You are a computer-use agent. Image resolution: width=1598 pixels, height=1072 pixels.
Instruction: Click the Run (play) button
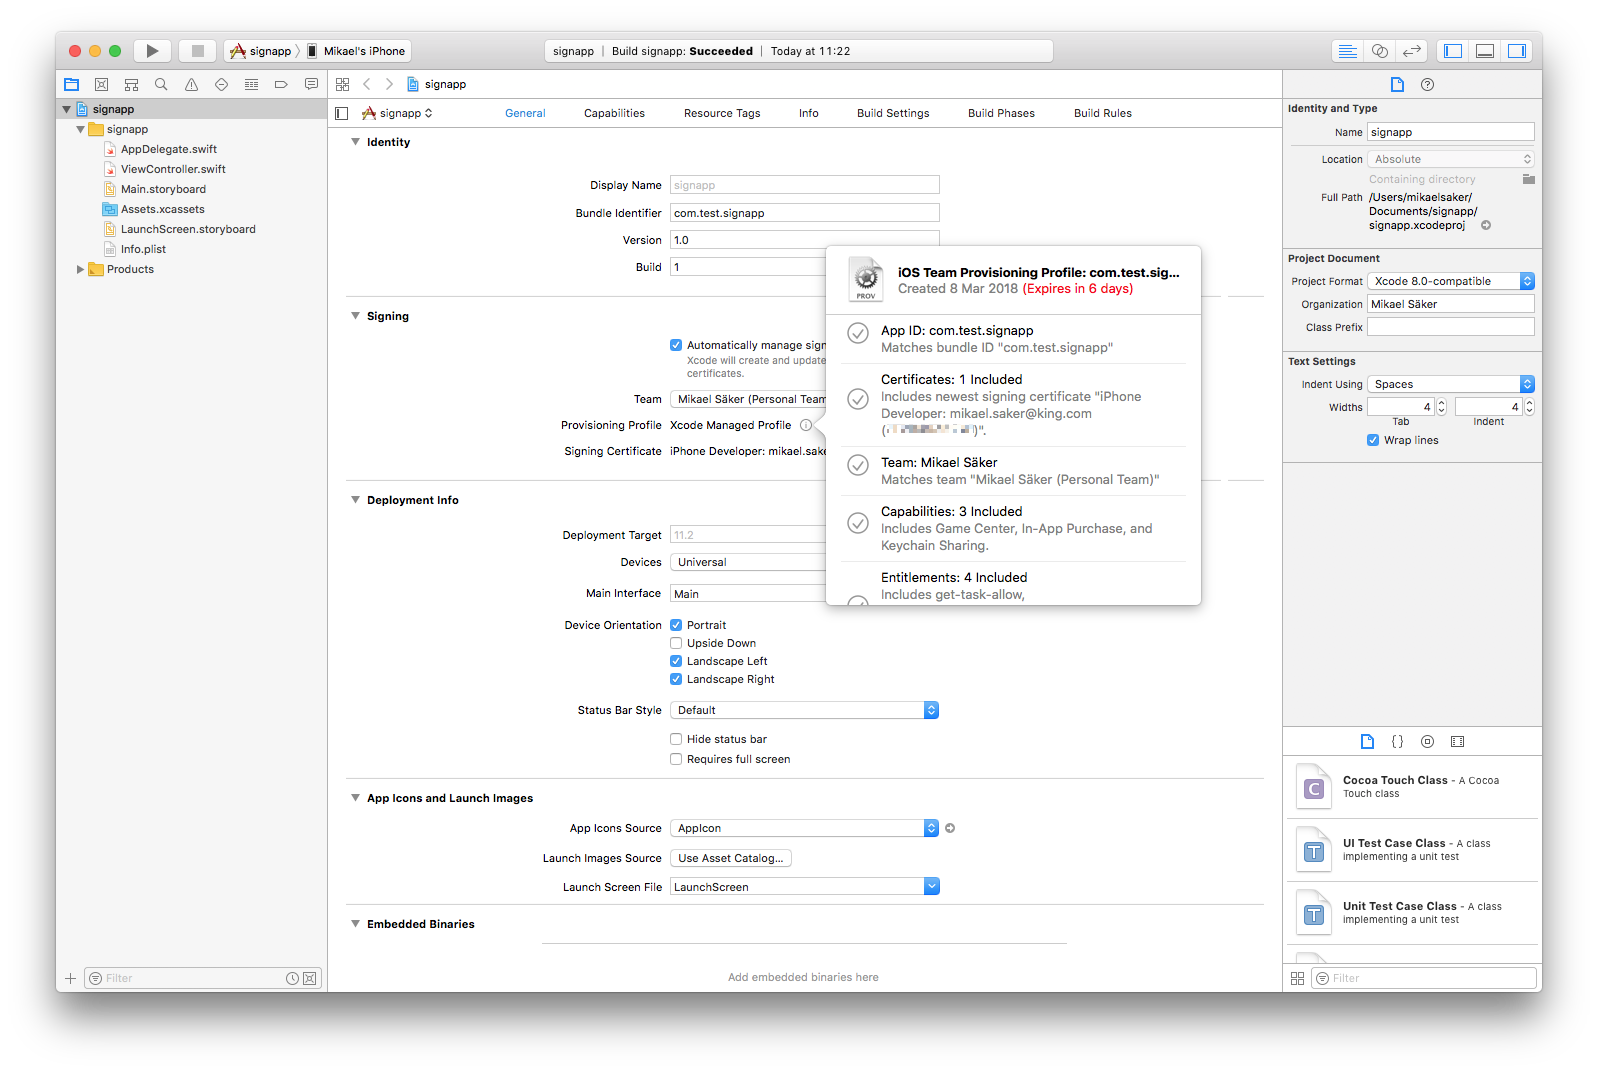point(152,51)
